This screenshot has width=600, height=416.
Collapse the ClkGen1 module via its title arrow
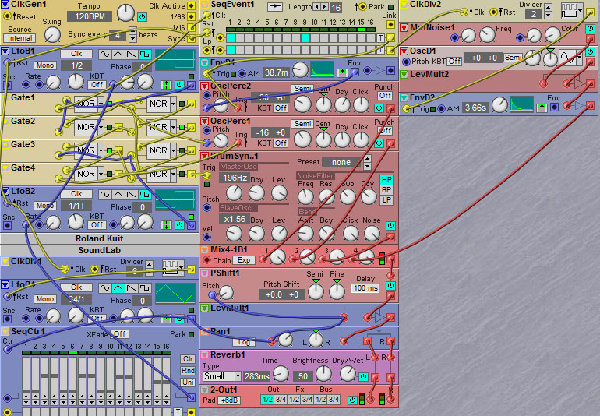5,5
